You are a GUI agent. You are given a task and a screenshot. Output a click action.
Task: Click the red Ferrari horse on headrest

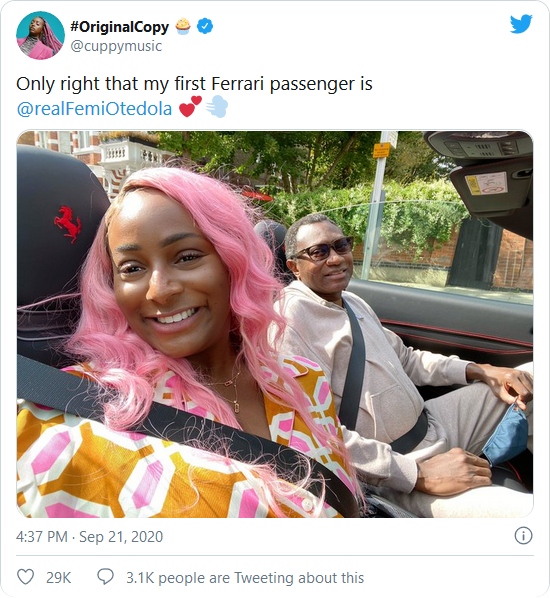pyautogui.click(x=68, y=224)
